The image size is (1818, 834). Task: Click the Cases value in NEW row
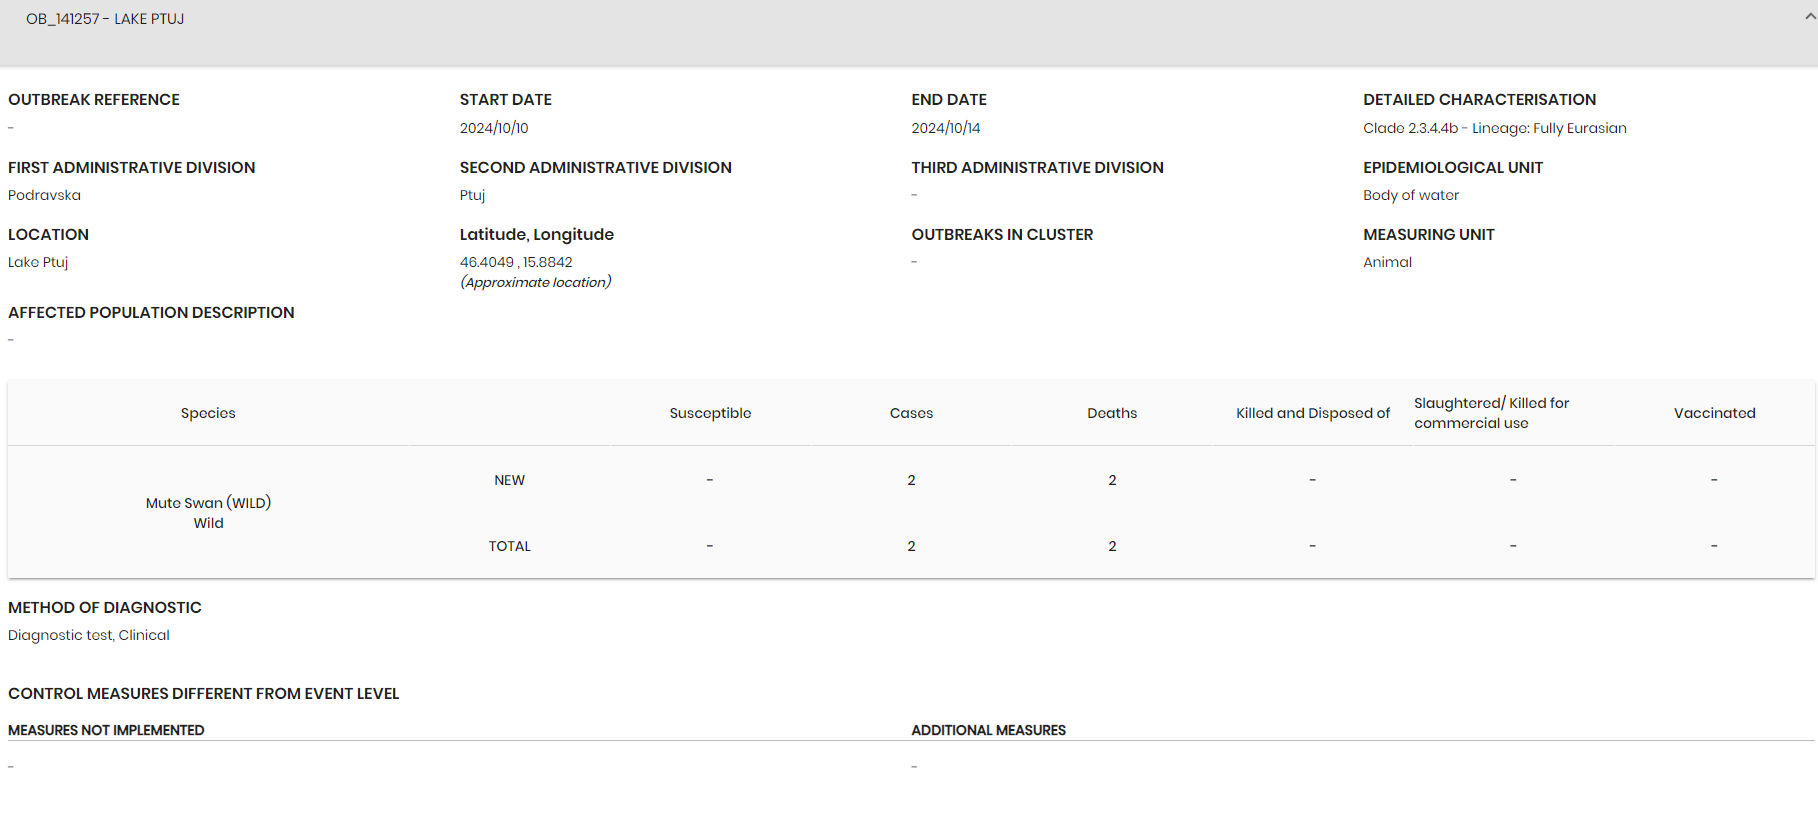[x=911, y=480]
